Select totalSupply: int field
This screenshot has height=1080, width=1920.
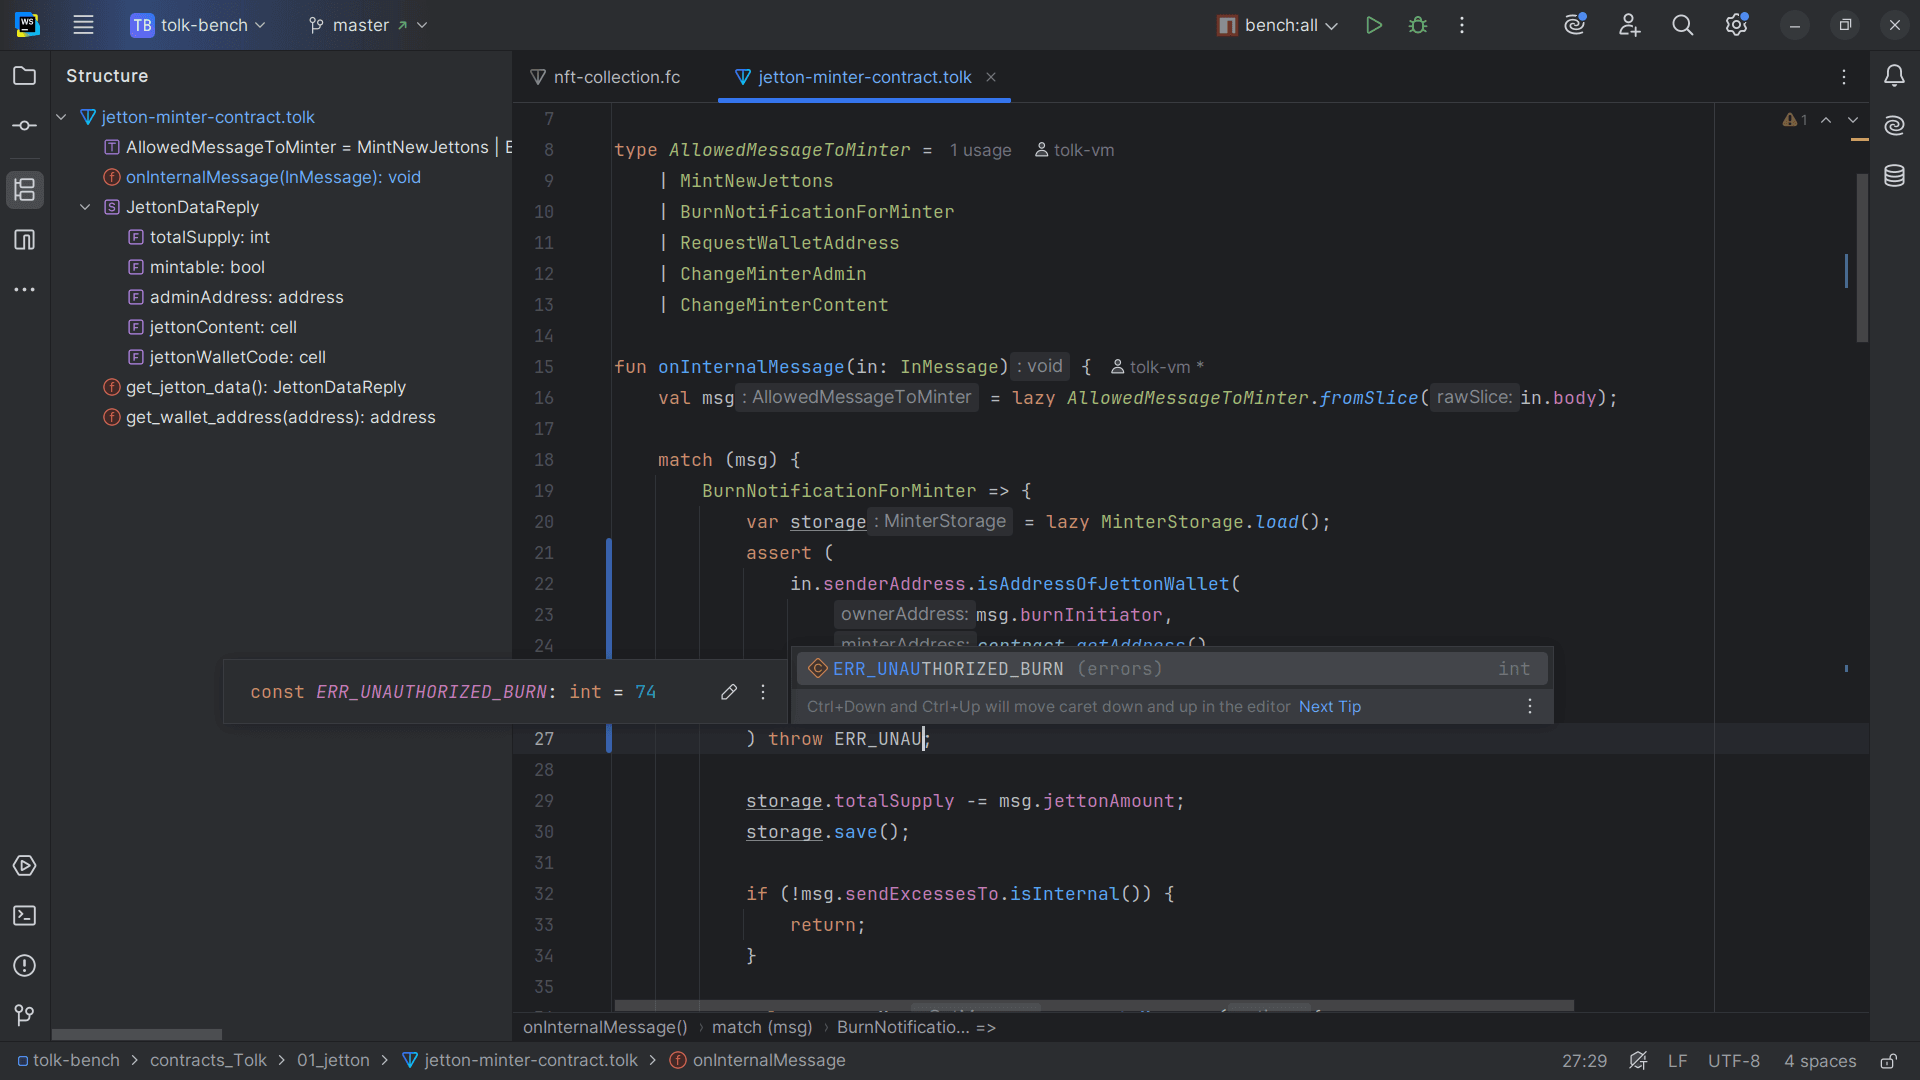pos(210,237)
